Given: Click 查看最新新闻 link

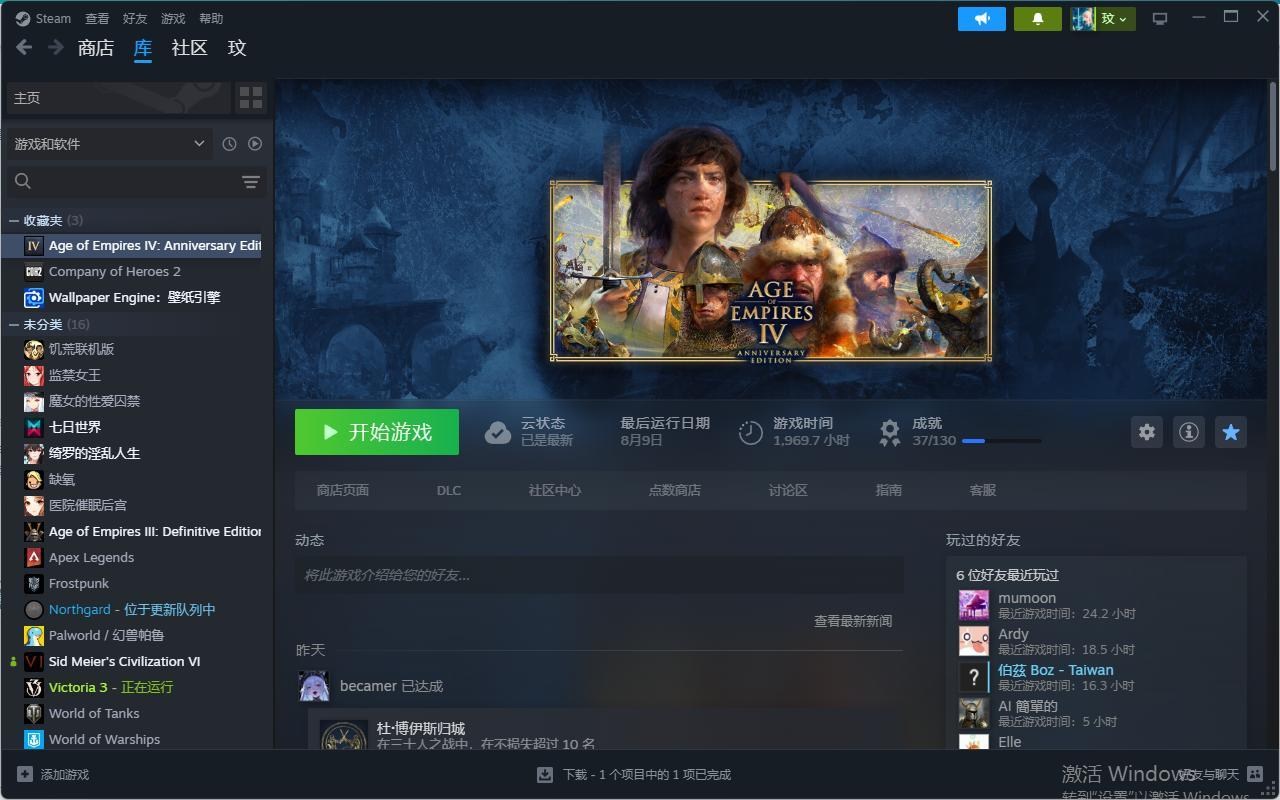Looking at the screenshot, I should pyautogui.click(x=853, y=621).
